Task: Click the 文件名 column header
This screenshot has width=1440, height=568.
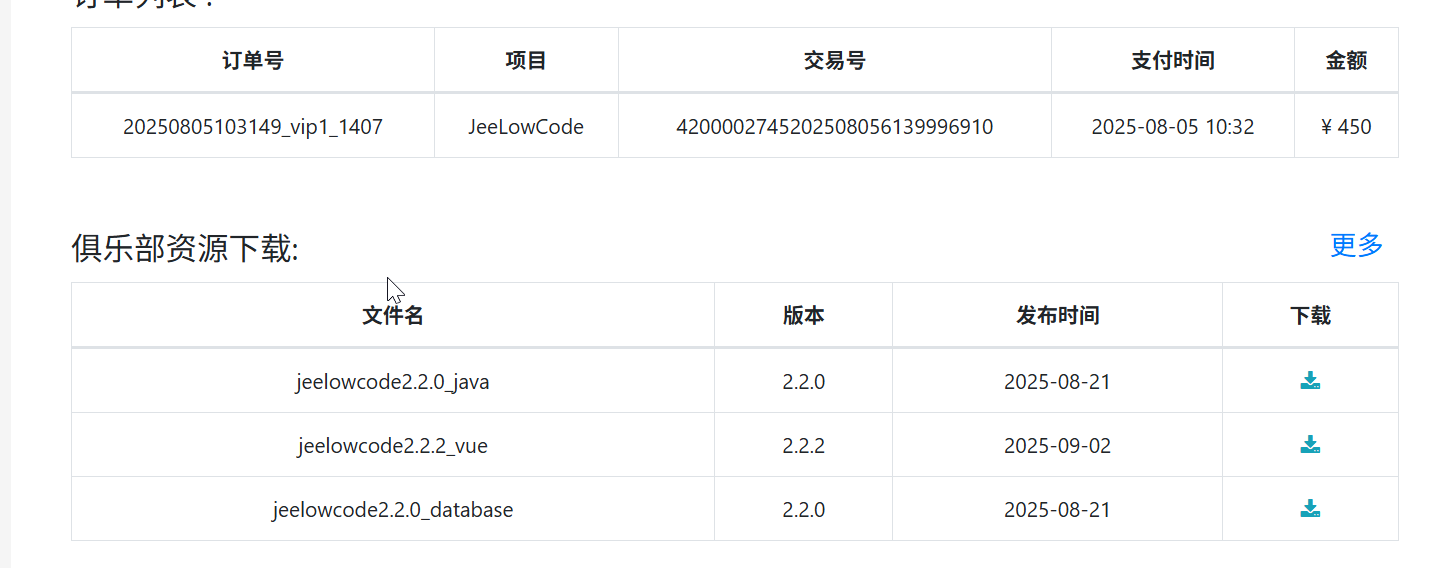Action: pyautogui.click(x=393, y=316)
